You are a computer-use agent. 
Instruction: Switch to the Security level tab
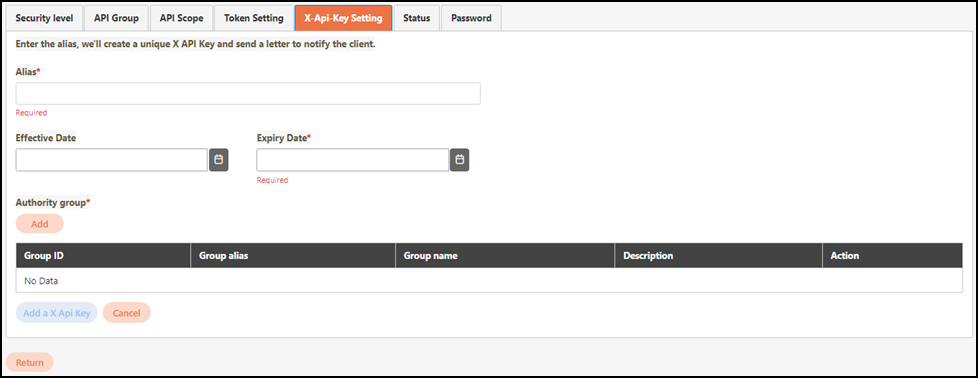pyautogui.click(x=44, y=18)
